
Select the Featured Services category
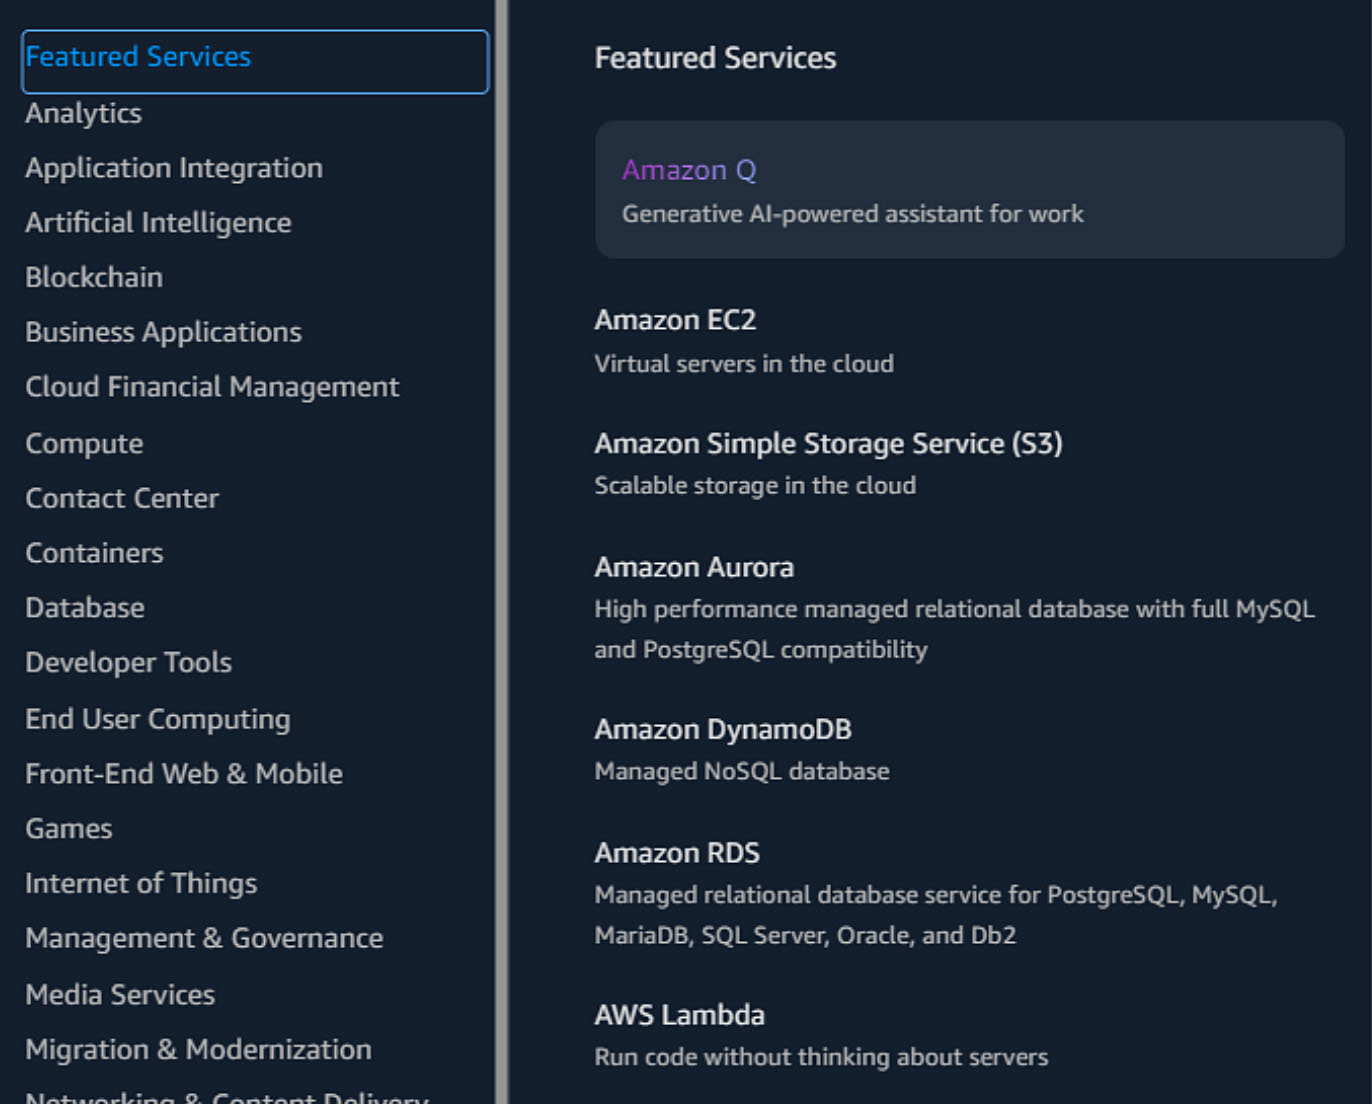coord(139,57)
